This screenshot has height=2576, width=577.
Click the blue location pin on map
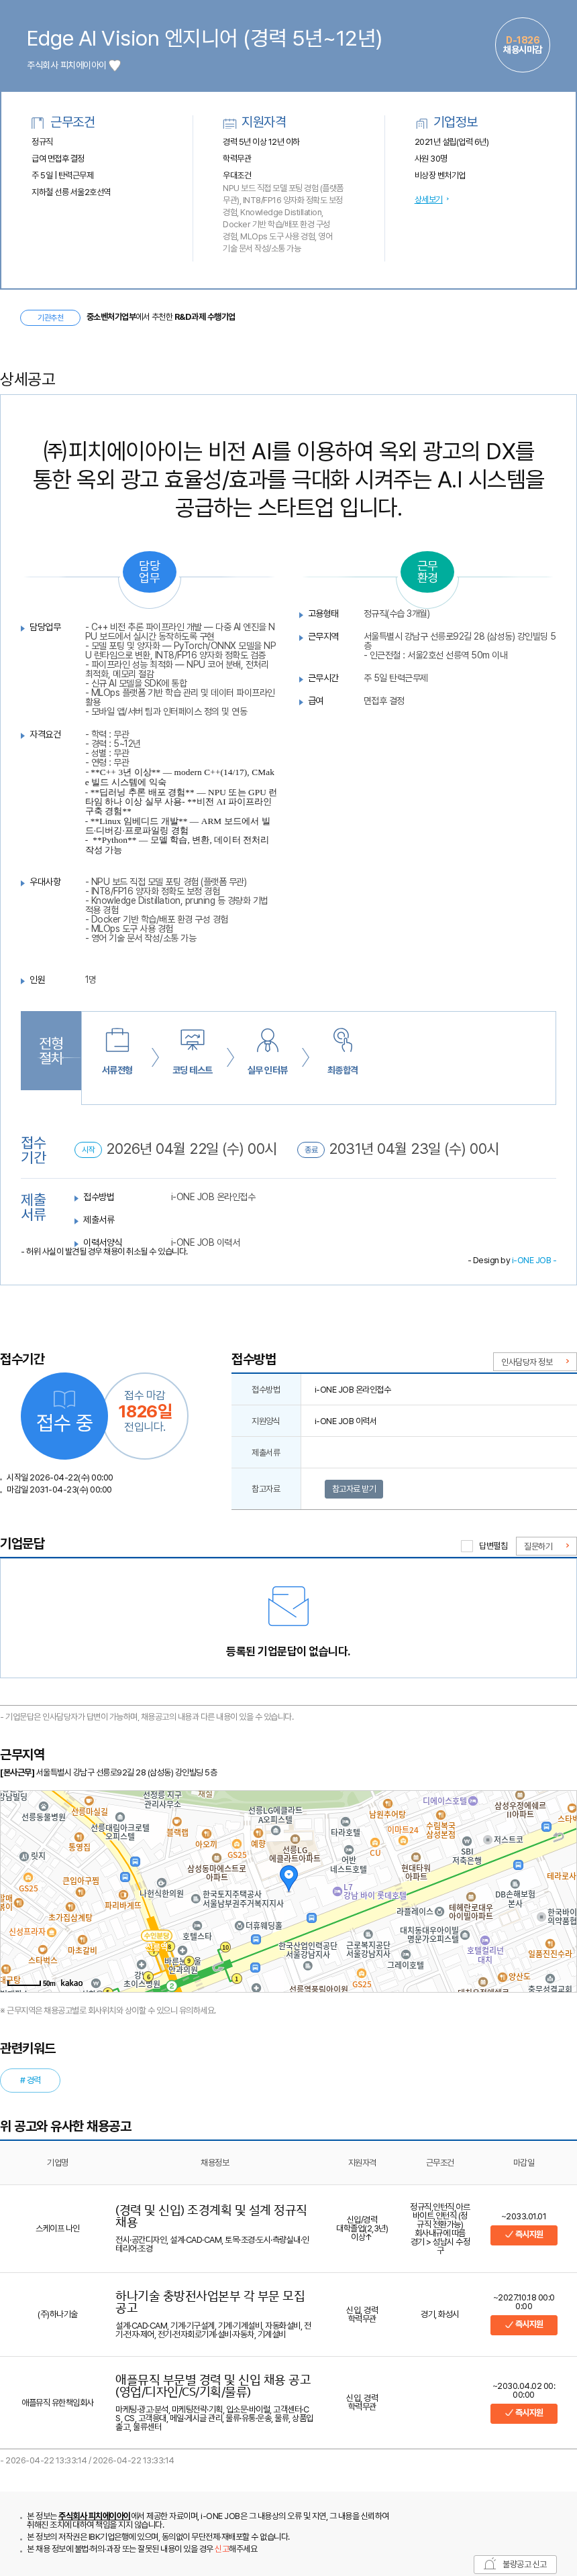click(288, 1879)
